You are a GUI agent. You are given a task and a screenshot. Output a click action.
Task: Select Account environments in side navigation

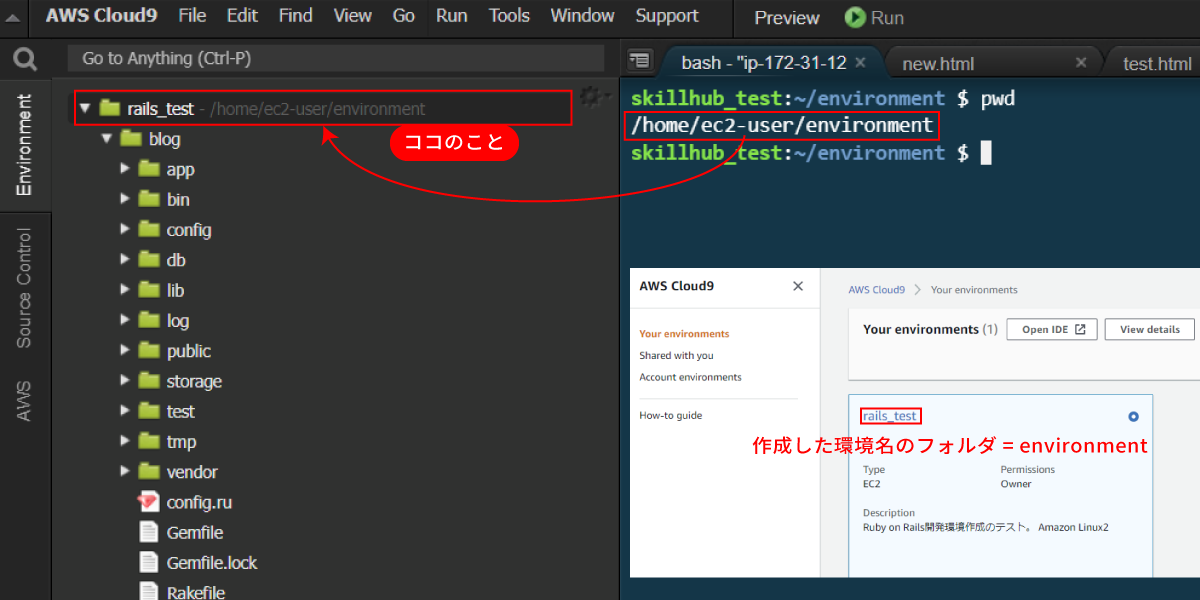coord(691,377)
